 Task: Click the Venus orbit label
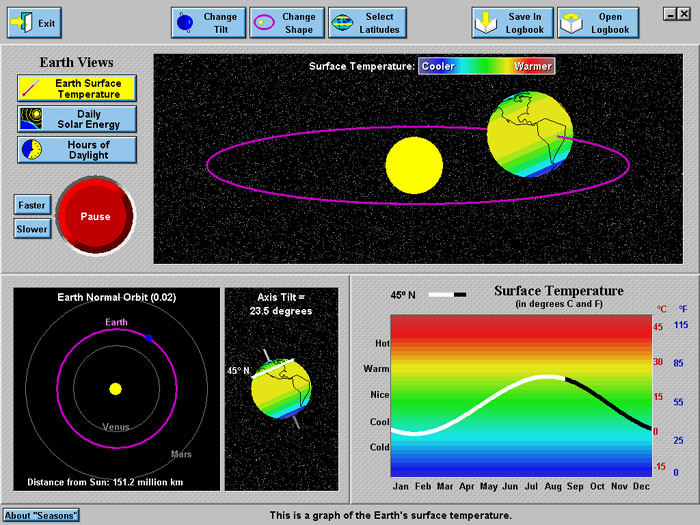coord(116,427)
